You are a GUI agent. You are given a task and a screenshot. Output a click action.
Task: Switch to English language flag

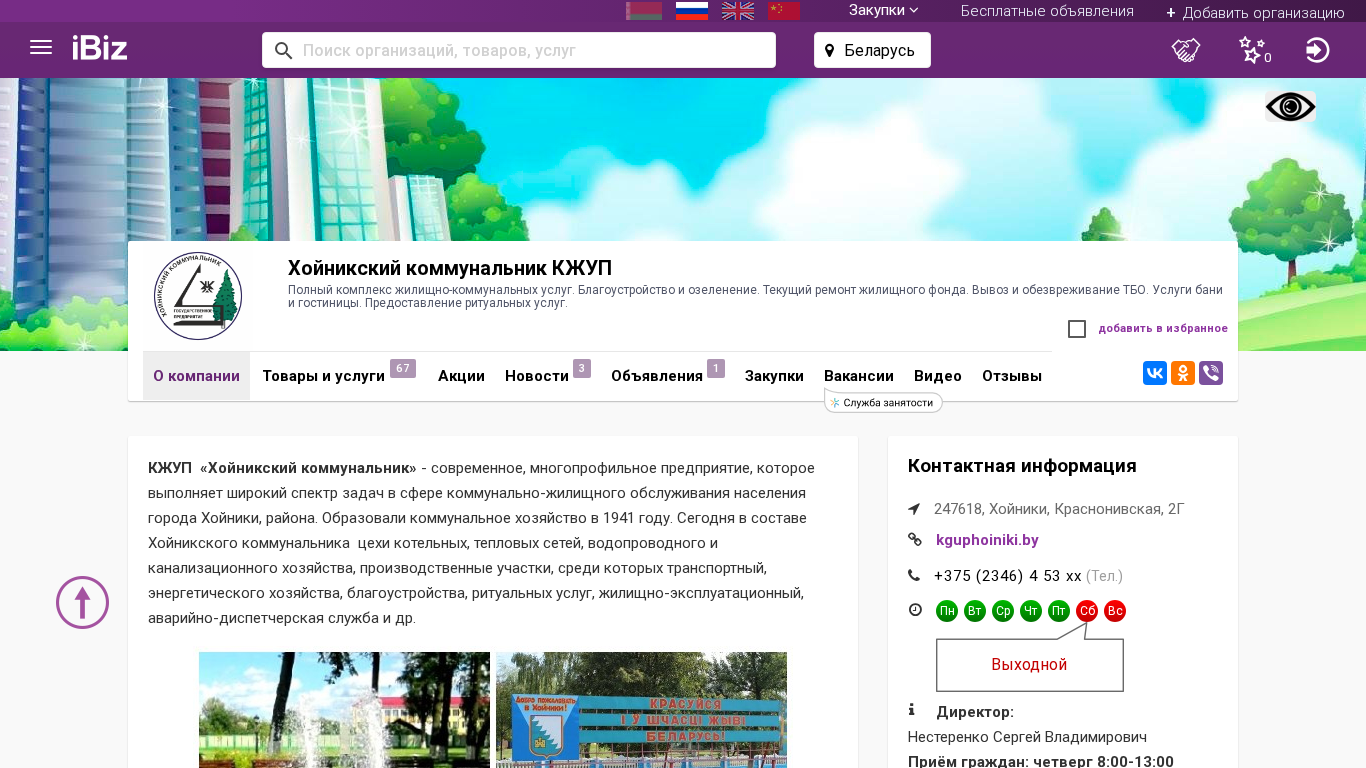coord(738,11)
